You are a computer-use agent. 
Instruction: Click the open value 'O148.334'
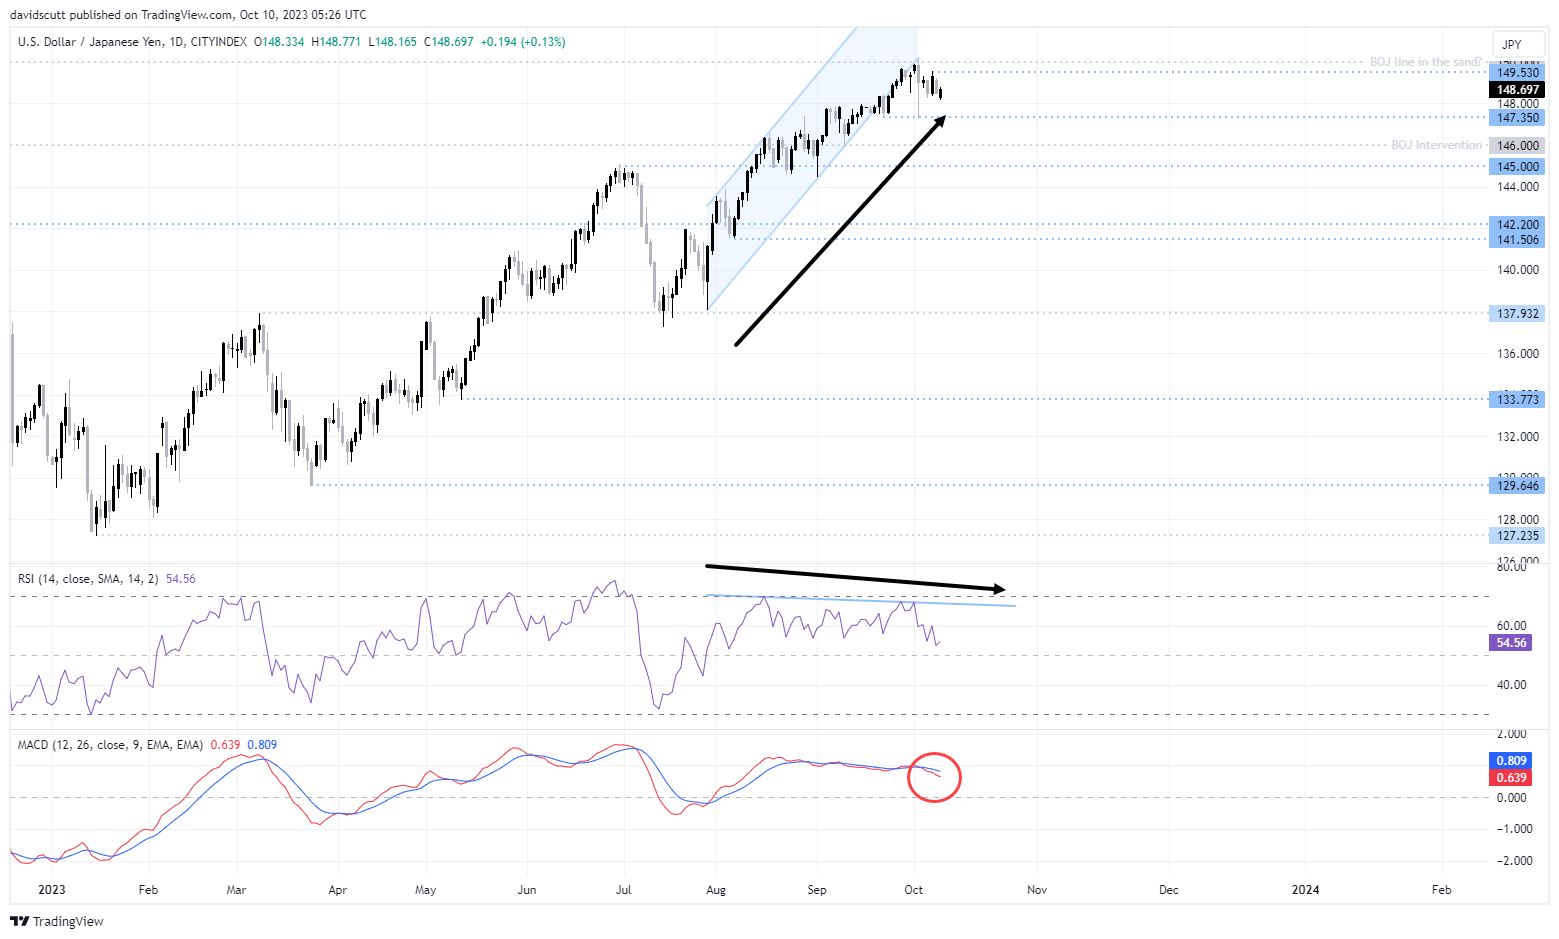tap(279, 42)
